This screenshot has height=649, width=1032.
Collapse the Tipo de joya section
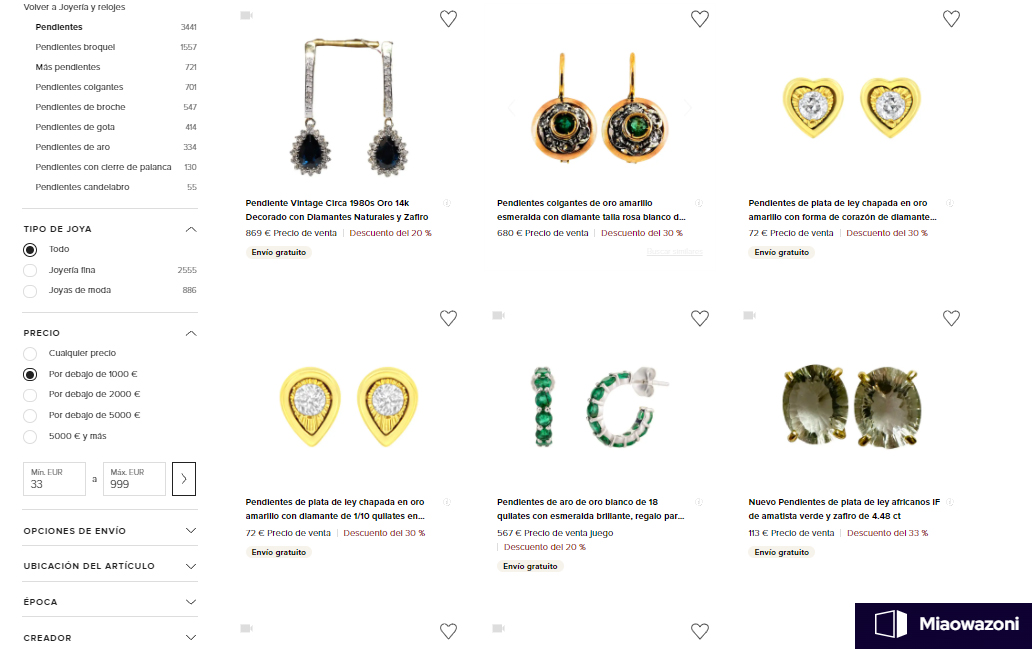(x=191, y=229)
